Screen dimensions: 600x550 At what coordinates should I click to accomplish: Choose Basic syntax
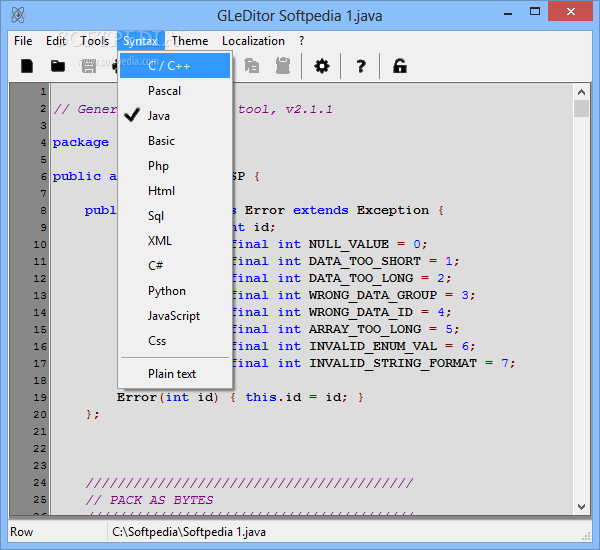point(175,141)
